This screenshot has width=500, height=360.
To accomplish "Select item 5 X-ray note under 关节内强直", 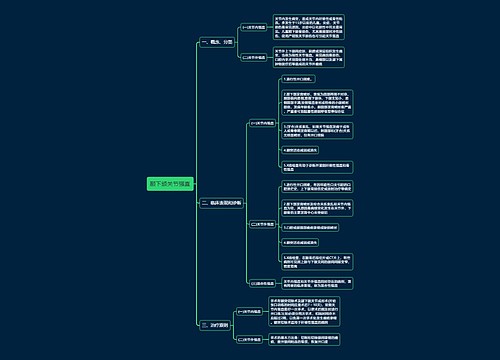I will coord(317,167).
